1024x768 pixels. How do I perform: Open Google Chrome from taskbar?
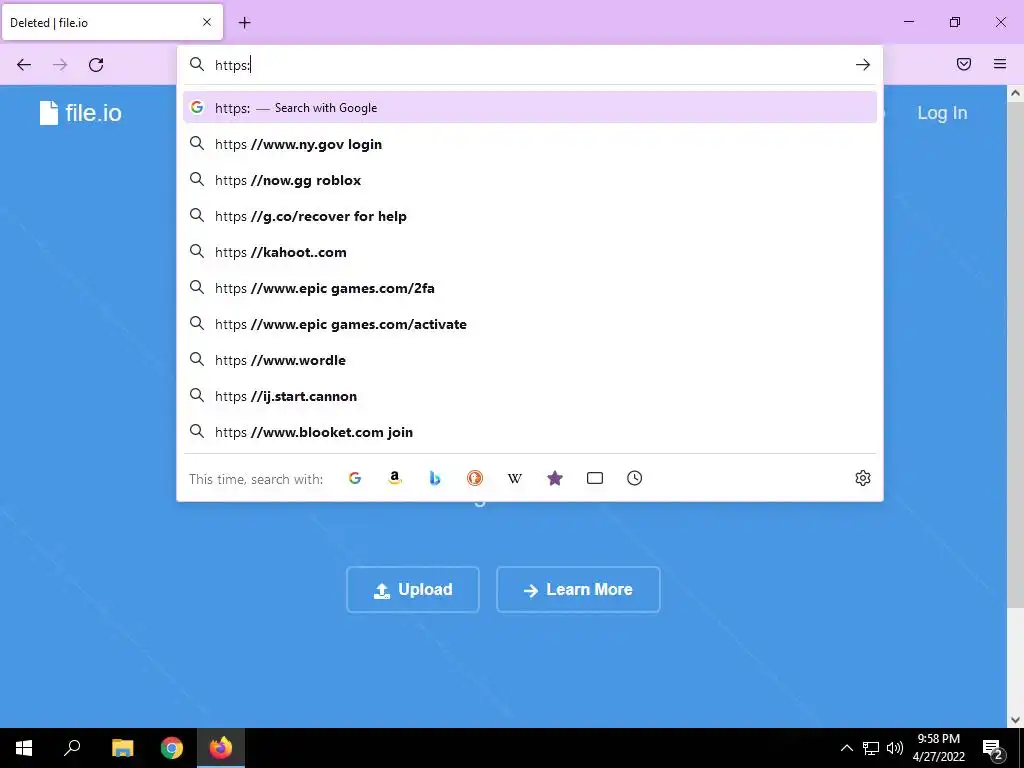(x=172, y=748)
